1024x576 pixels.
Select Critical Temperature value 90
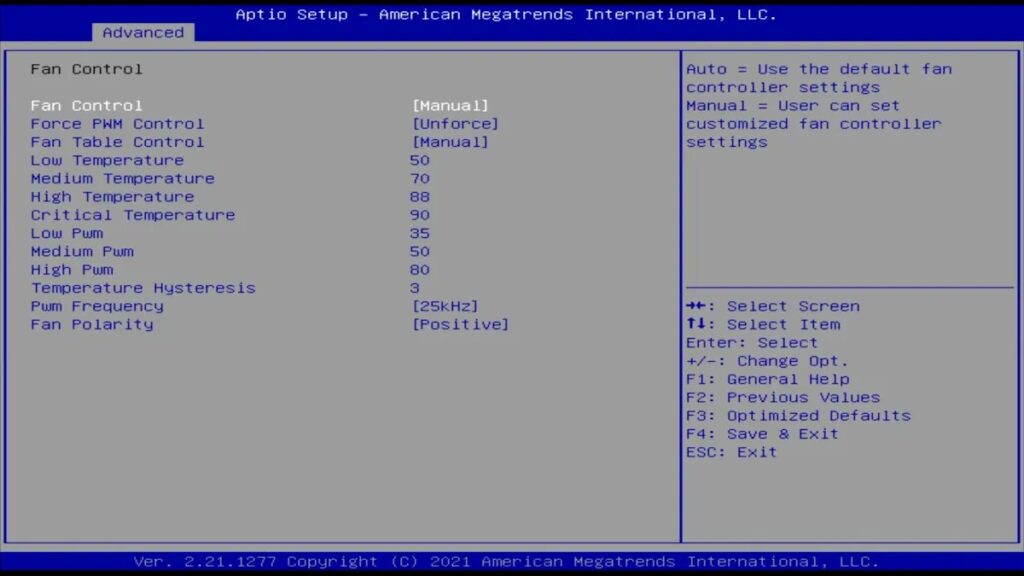tap(420, 215)
